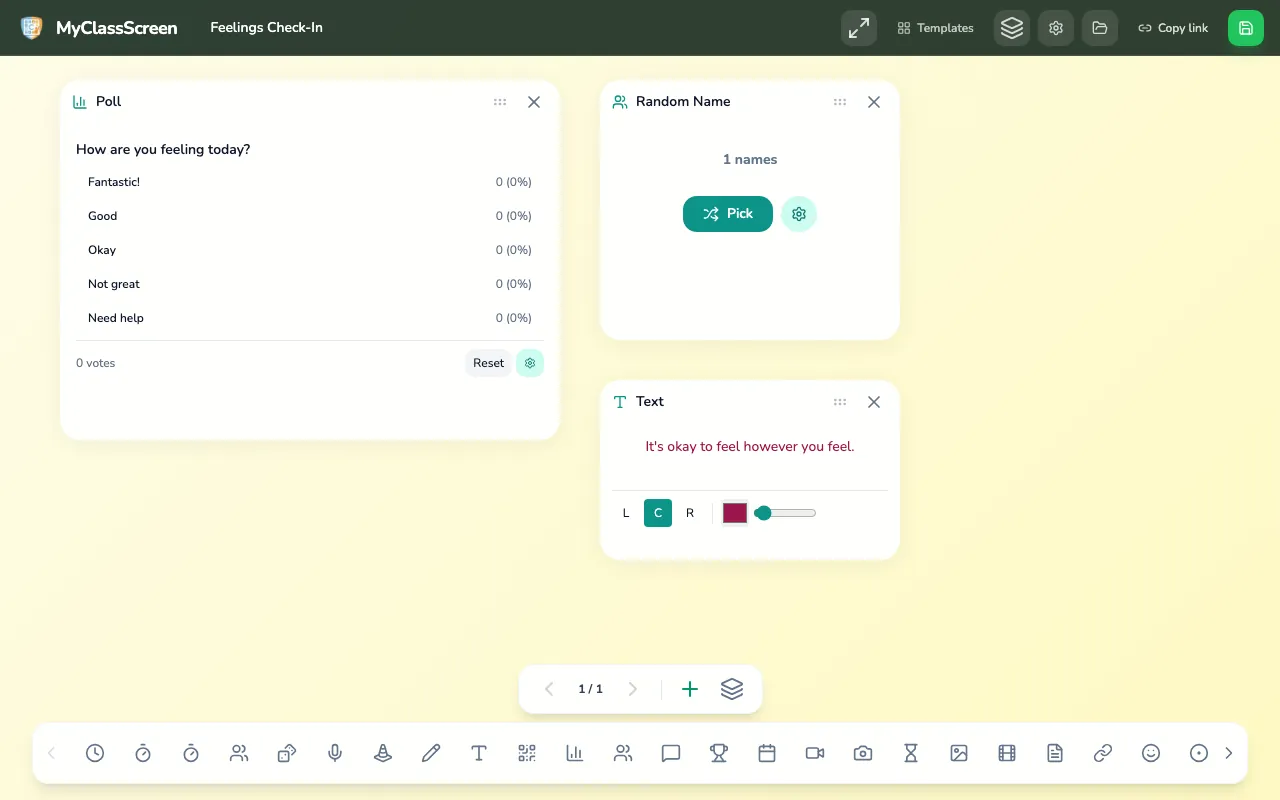The image size is (1280, 800).
Task: Add the hourglass timer widget
Action: point(911,753)
